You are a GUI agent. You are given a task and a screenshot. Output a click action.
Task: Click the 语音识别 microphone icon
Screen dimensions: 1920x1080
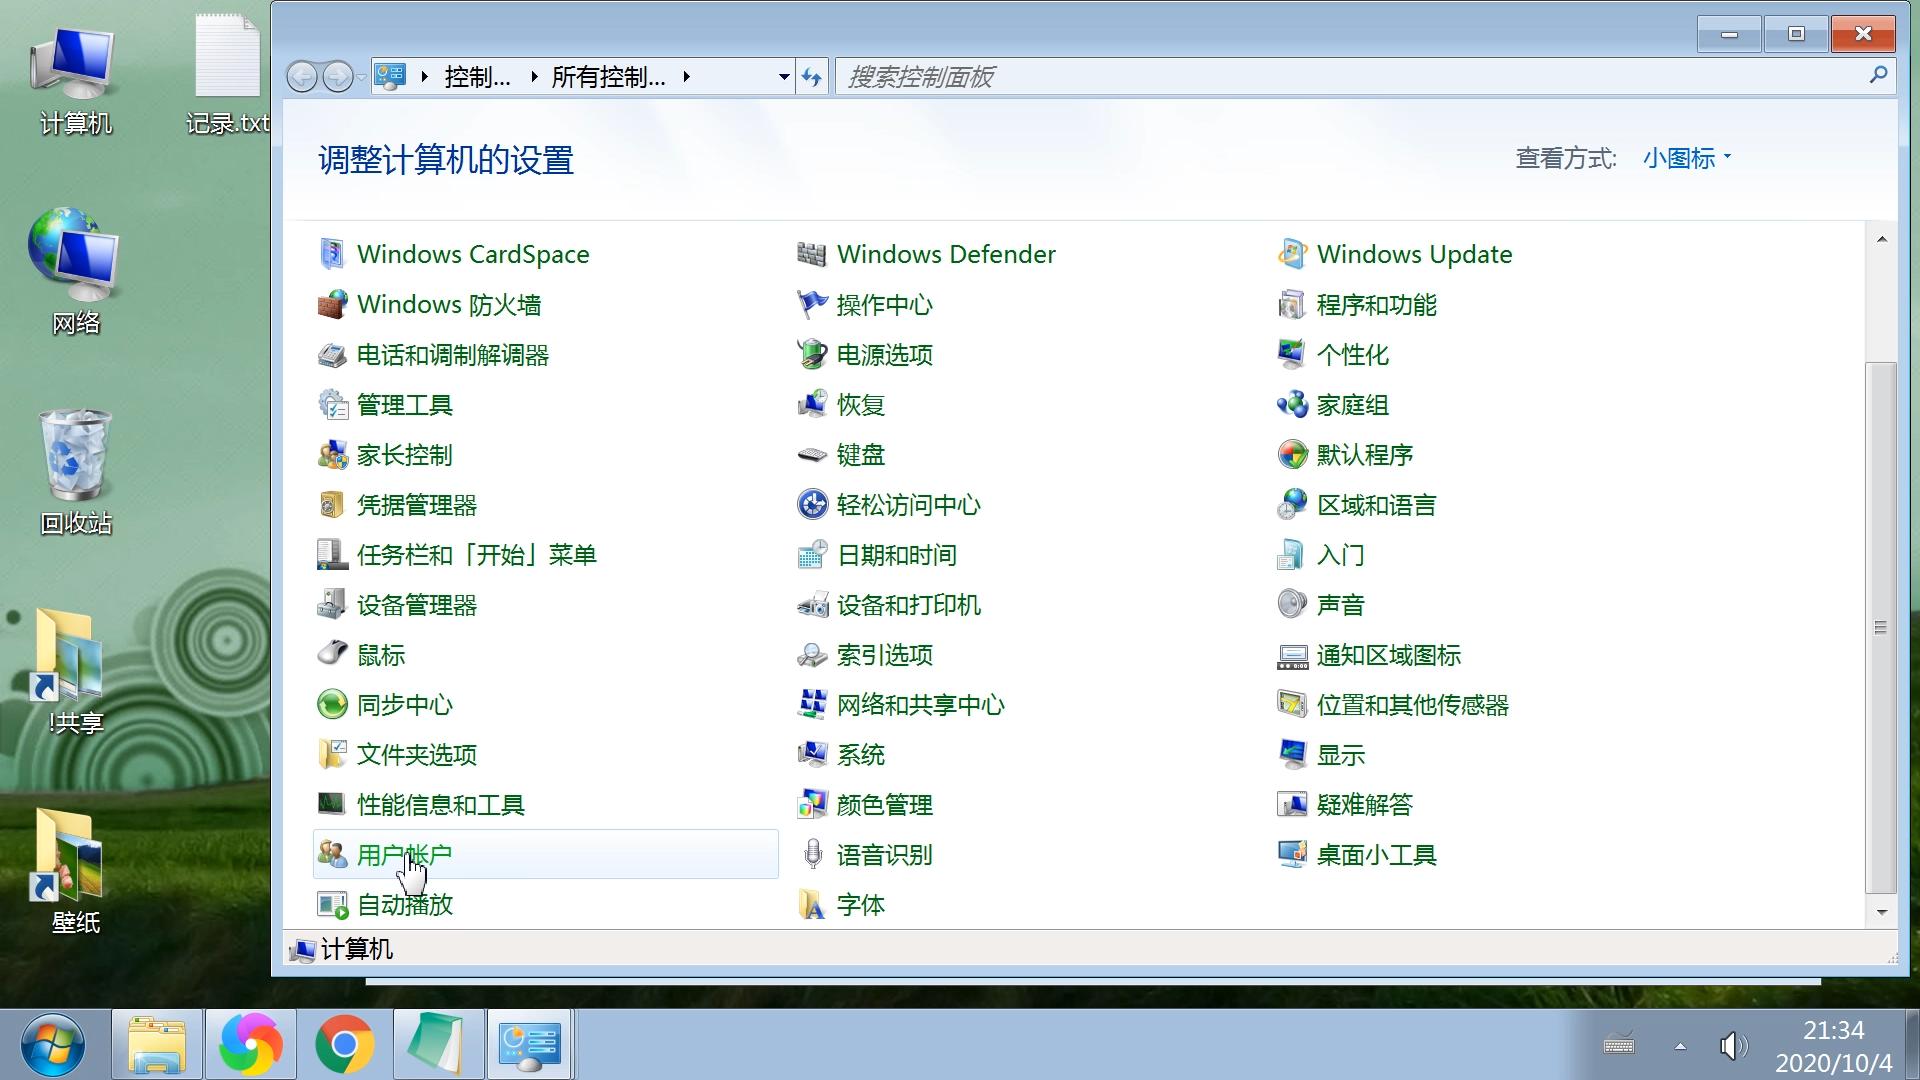811,855
